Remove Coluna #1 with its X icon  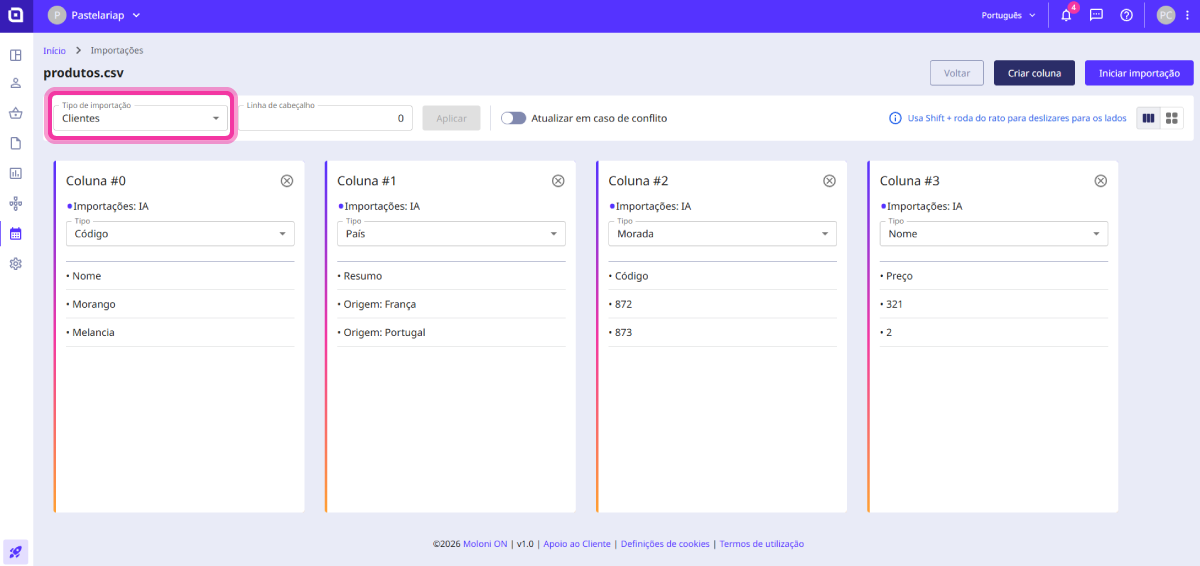(558, 181)
